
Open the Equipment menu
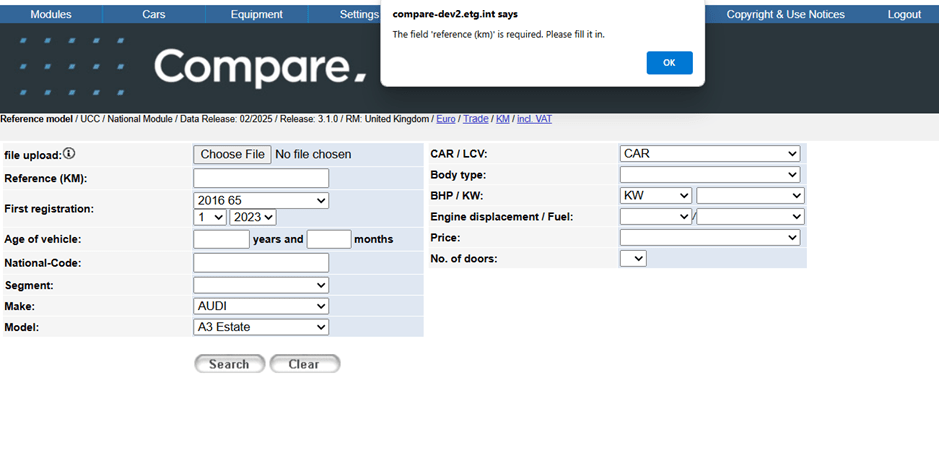pyautogui.click(x=256, y=14)
